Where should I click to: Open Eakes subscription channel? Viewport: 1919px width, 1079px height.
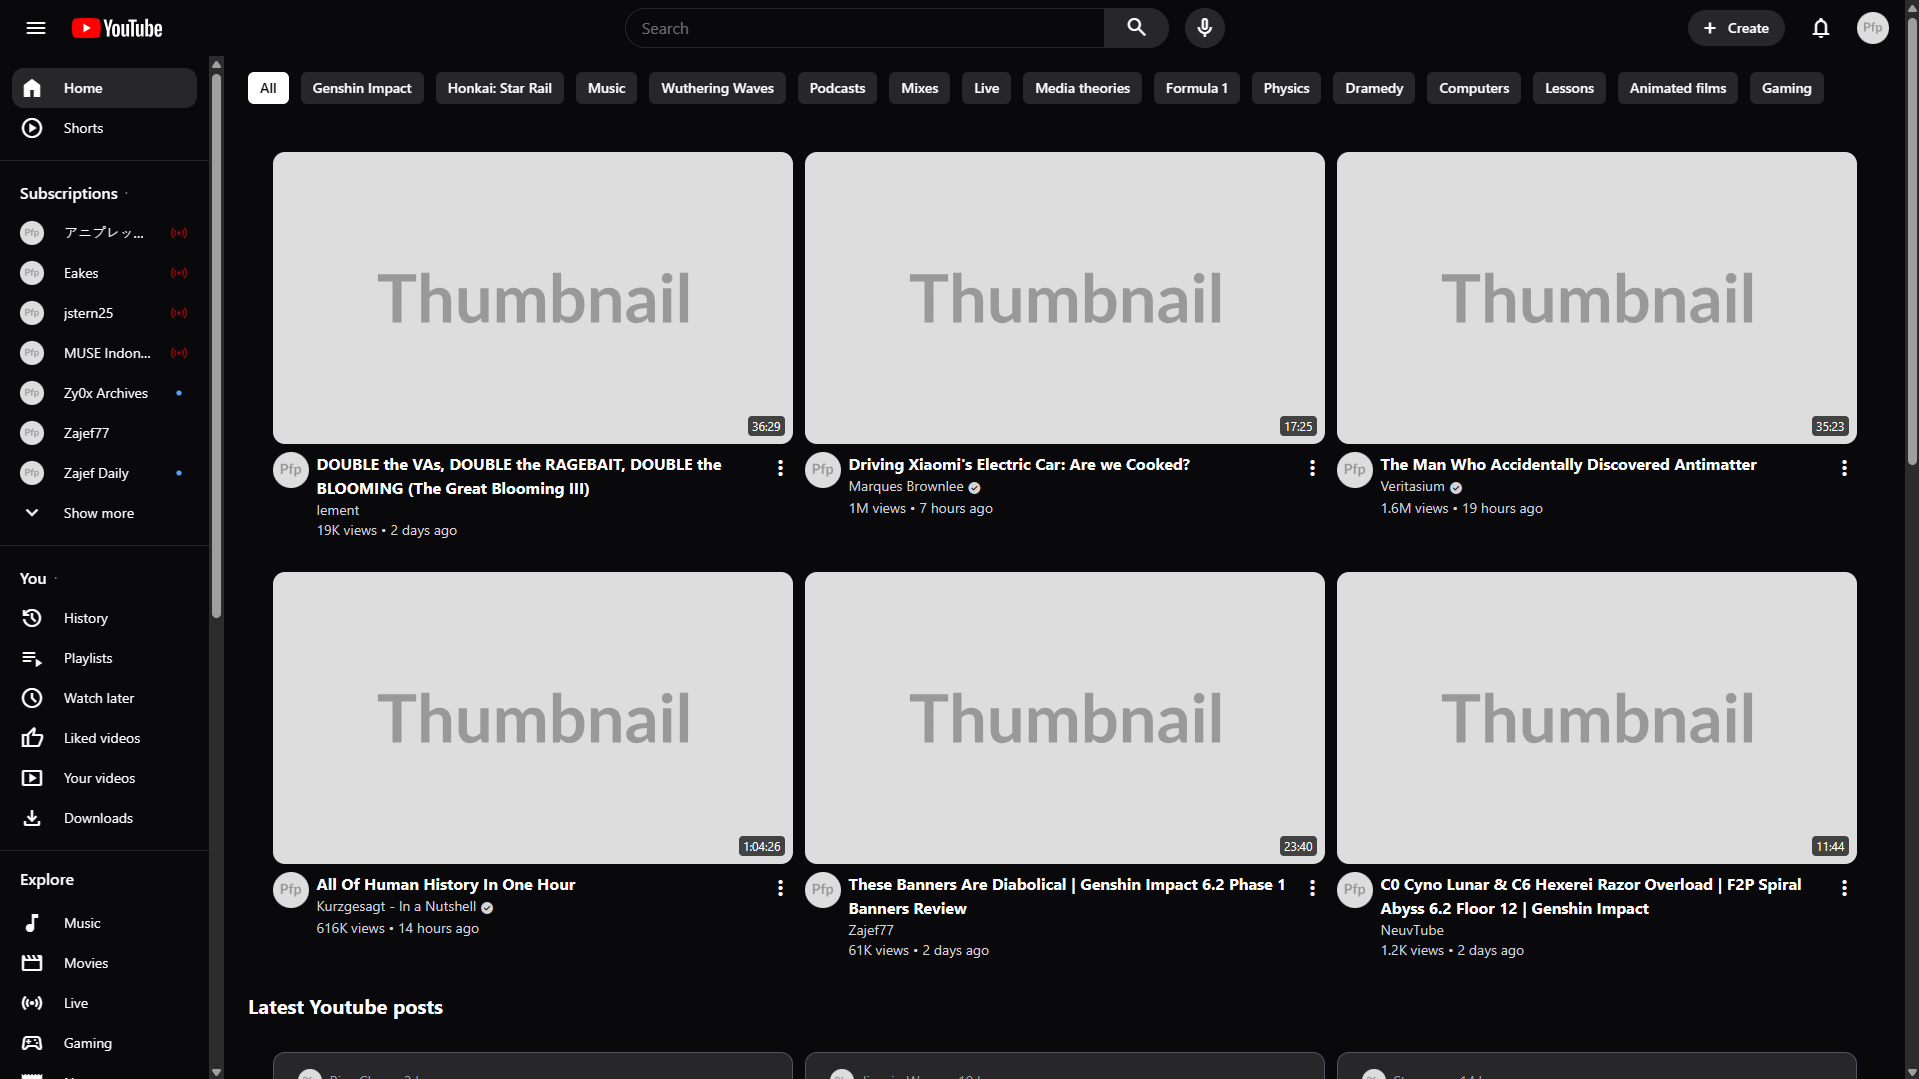(x=104, y=273)
